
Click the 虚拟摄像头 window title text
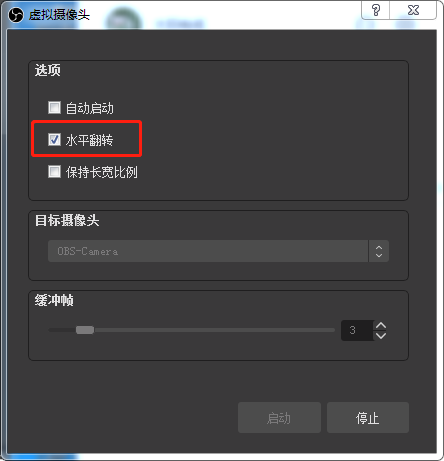tap(59, 15)
